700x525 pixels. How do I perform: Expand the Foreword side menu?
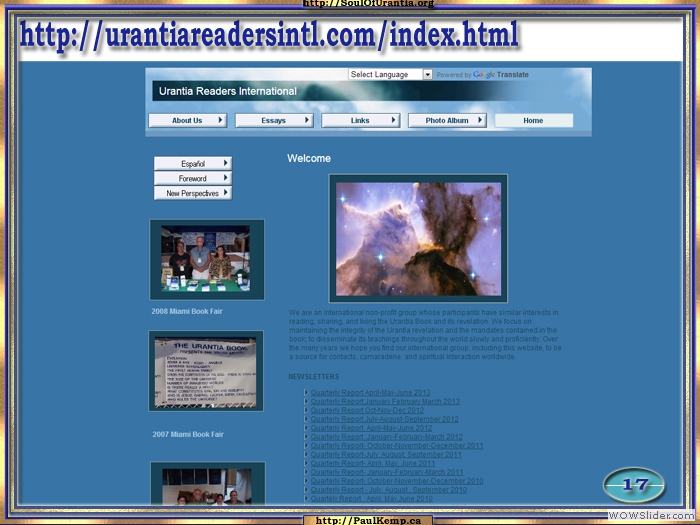pos(193,178)
